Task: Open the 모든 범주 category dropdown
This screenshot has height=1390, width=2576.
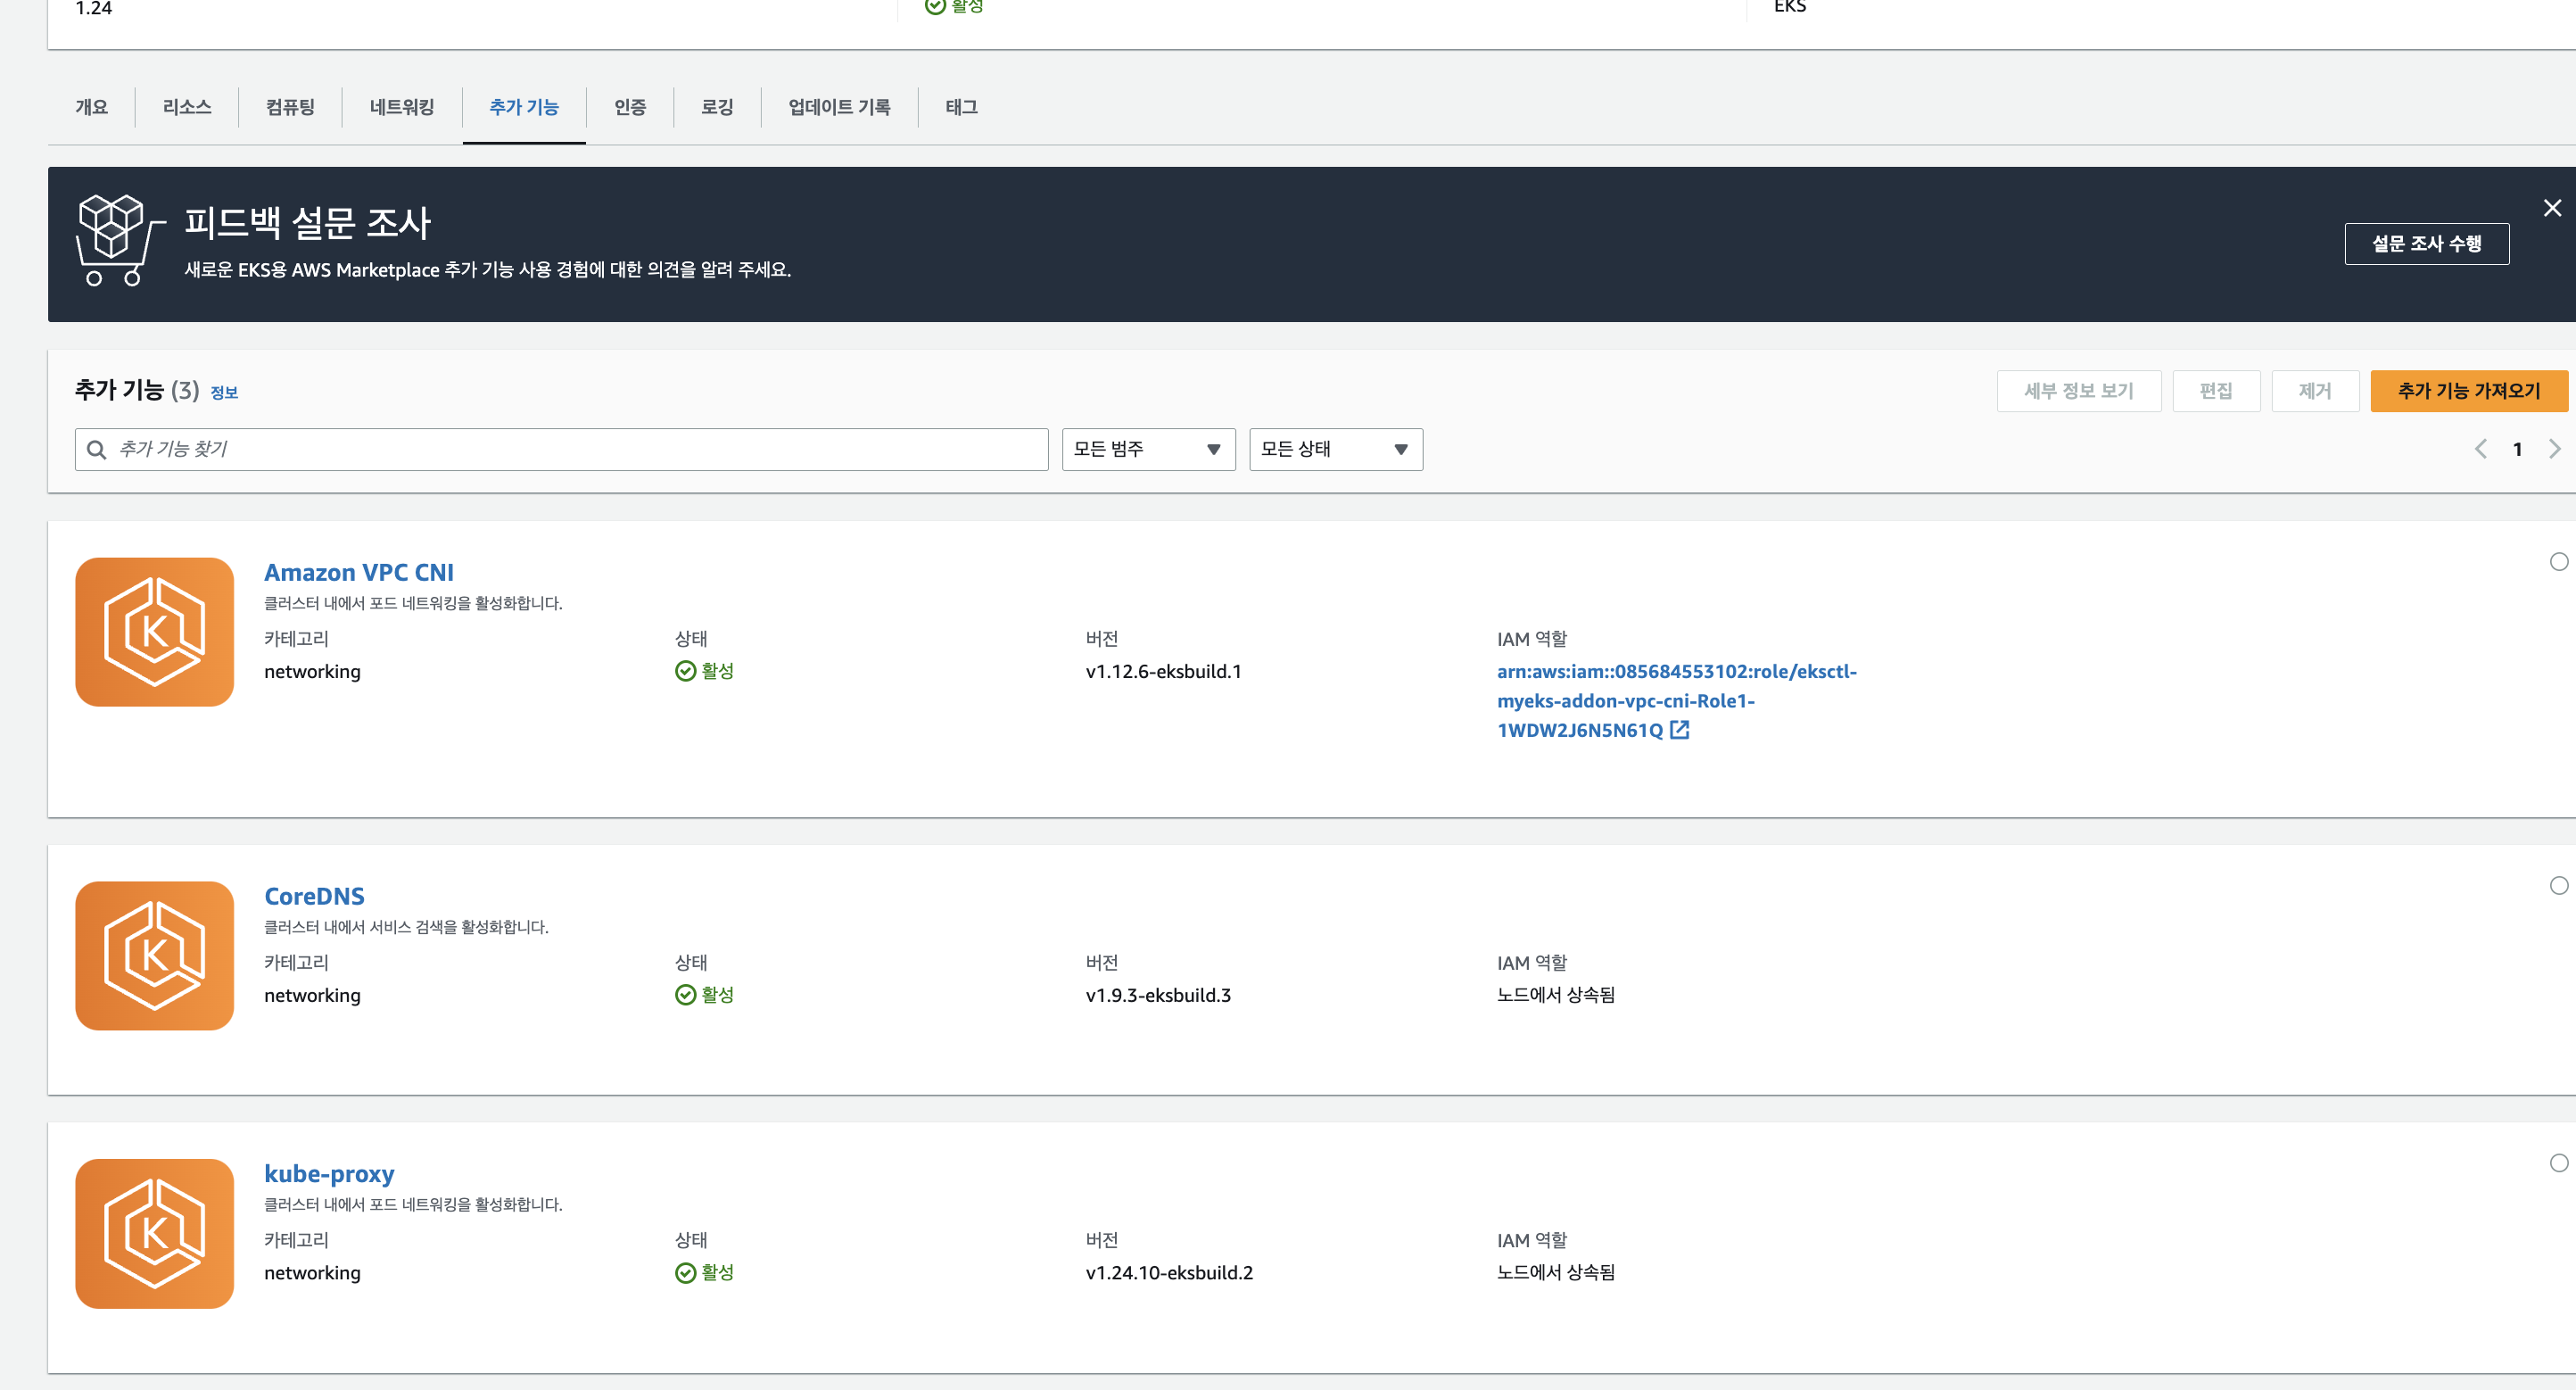Action: point(1147,450)
